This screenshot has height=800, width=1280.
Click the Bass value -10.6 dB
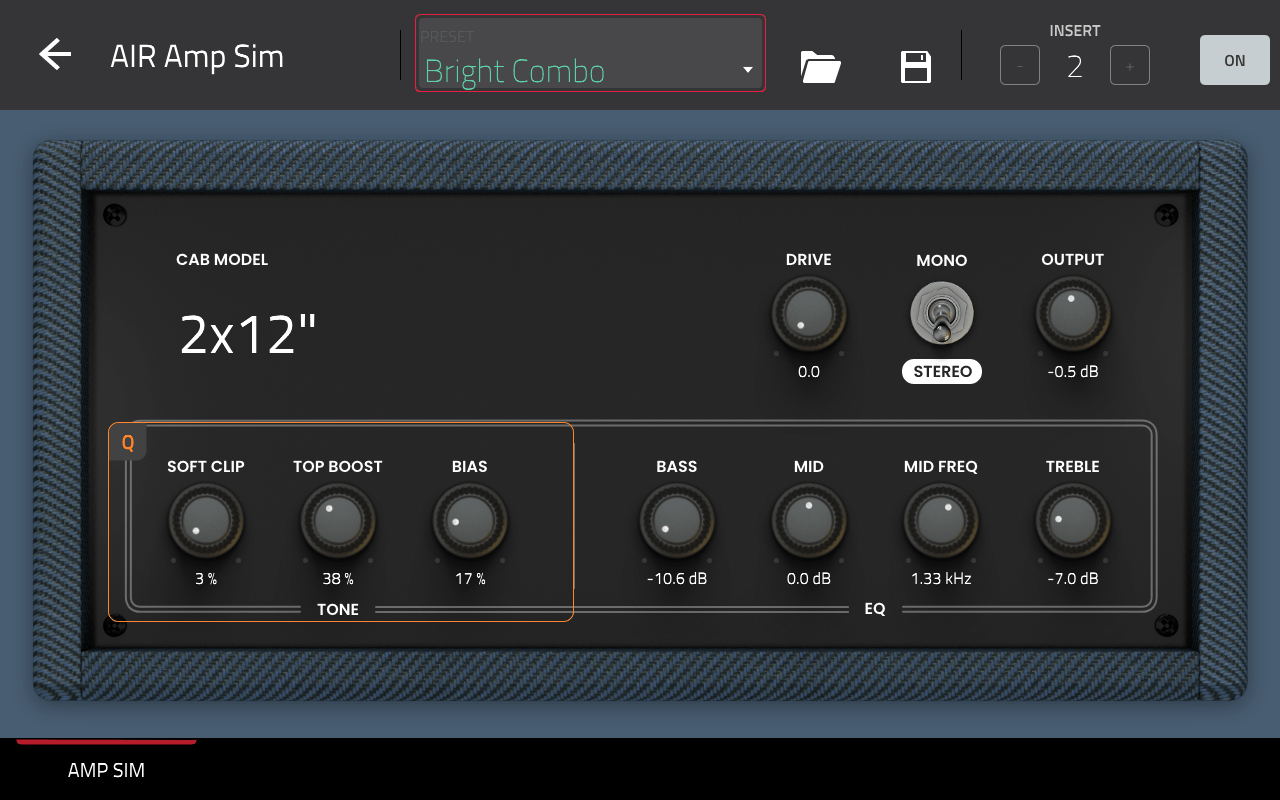pos(677,579)
